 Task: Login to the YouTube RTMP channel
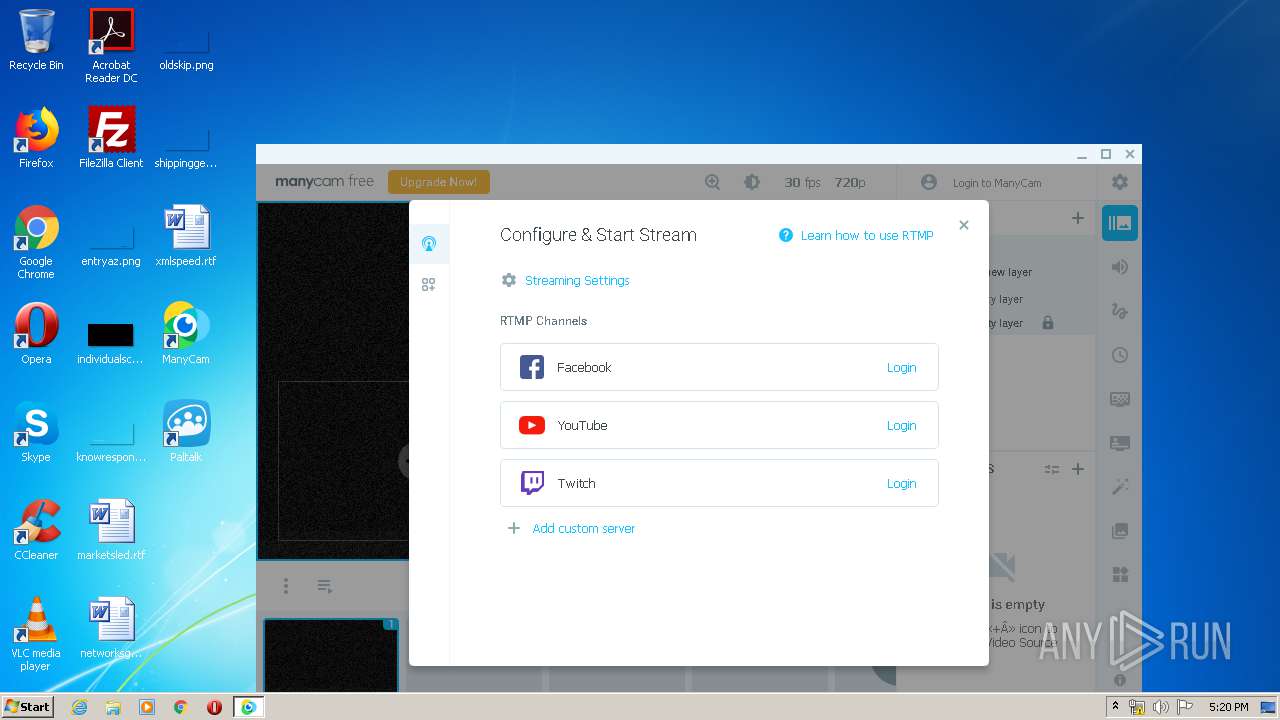coord(901,426)
